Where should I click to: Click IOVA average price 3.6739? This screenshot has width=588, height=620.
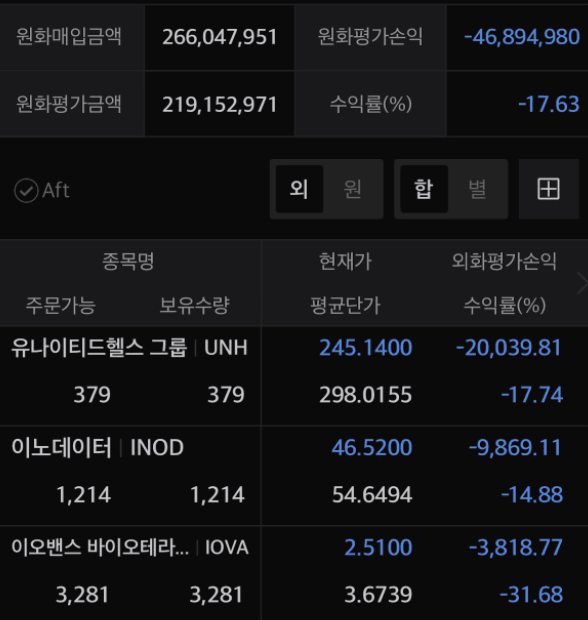378,595
